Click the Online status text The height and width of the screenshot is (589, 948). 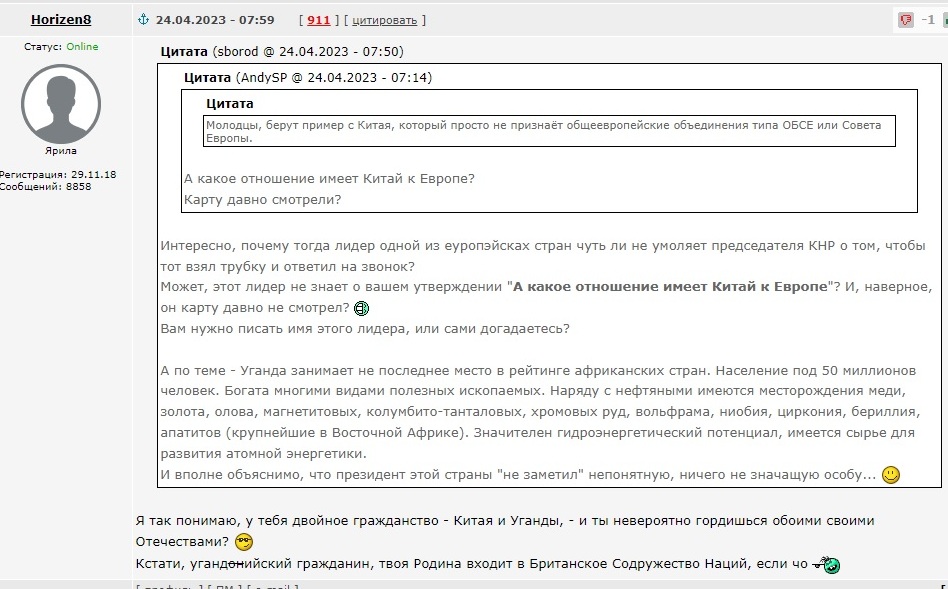coord(82,47)
